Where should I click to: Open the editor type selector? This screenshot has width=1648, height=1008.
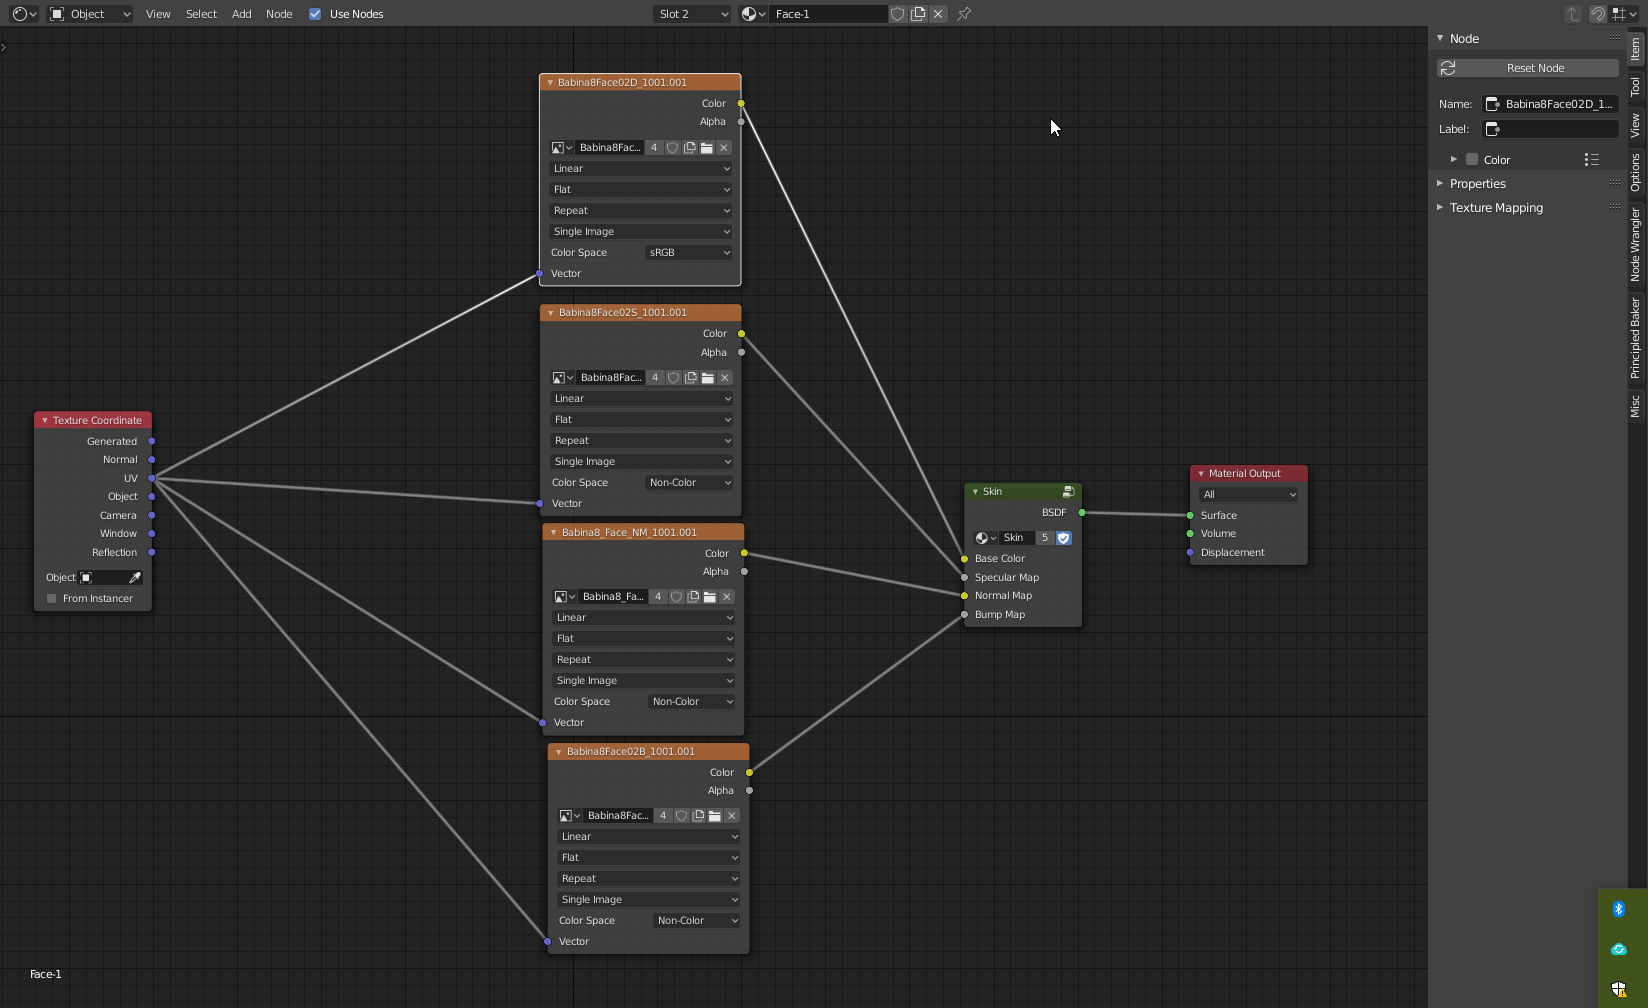[x=25, y=14]
